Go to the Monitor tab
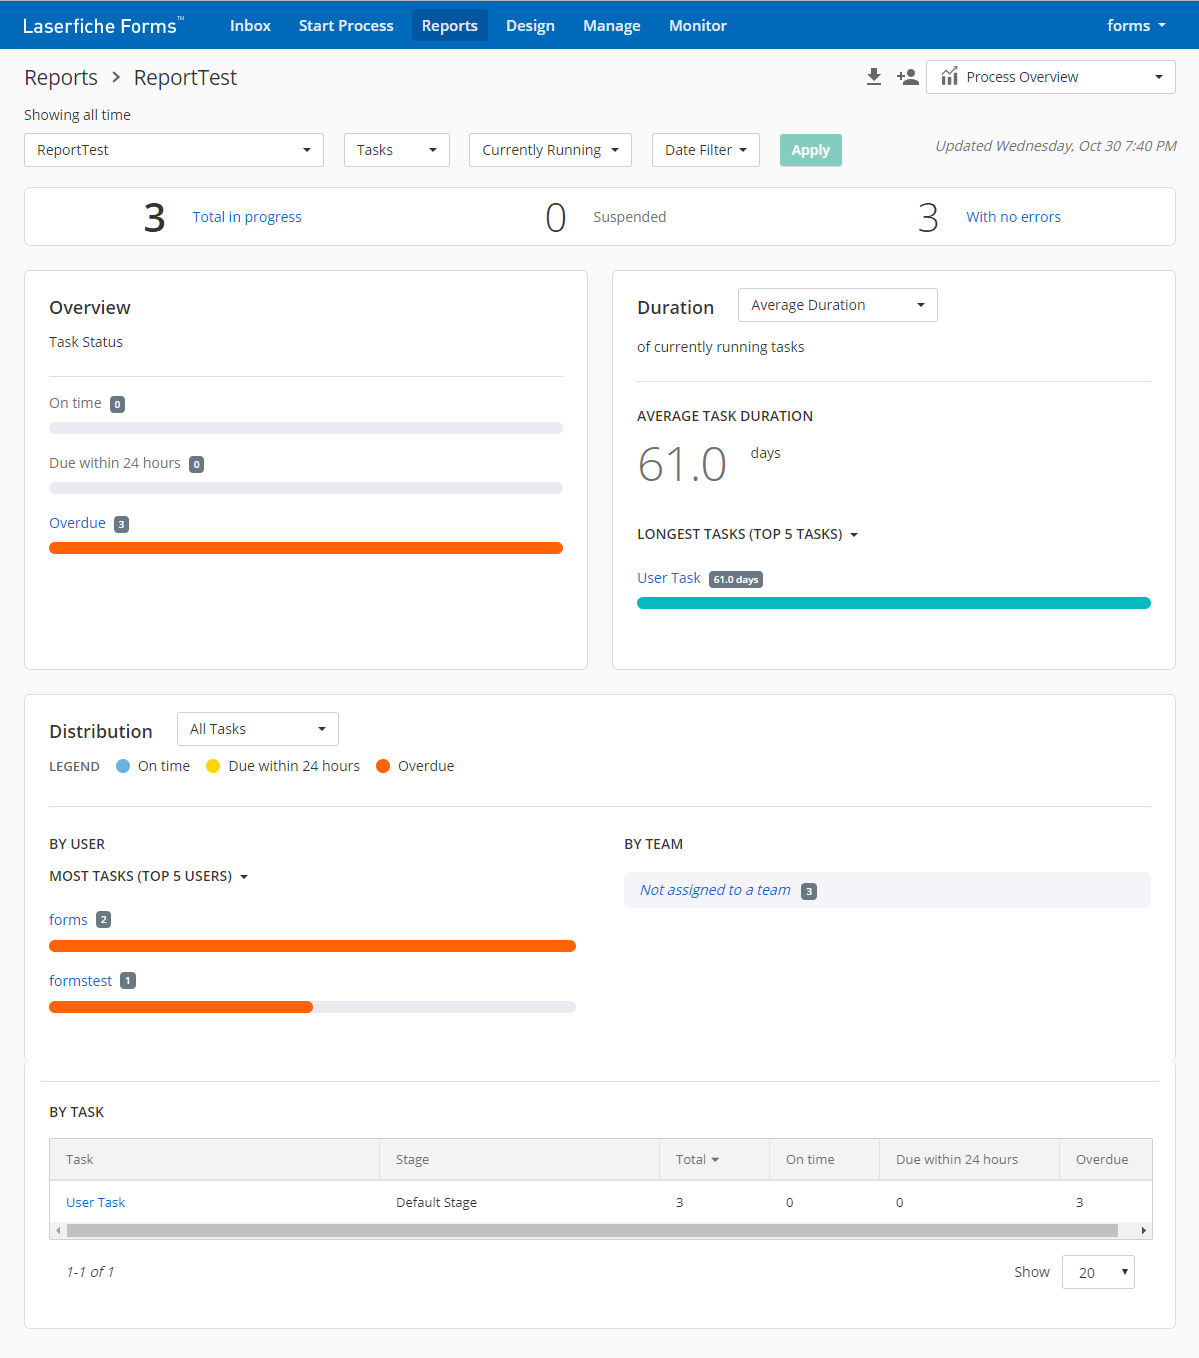Image resolution: width=1199 pixels, height=1358 pixels. pos(697,25)
